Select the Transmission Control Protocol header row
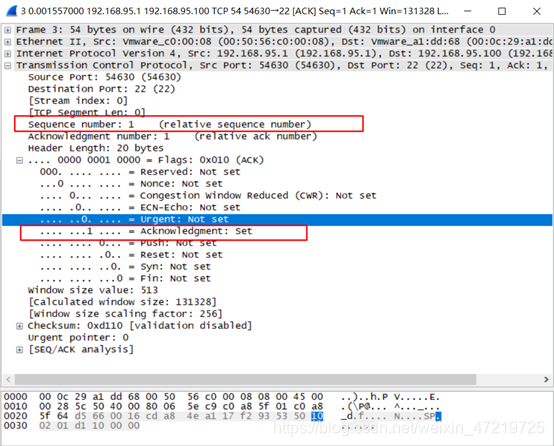The height and width of the screenshot is (446, 554). [x=283, y=65]
